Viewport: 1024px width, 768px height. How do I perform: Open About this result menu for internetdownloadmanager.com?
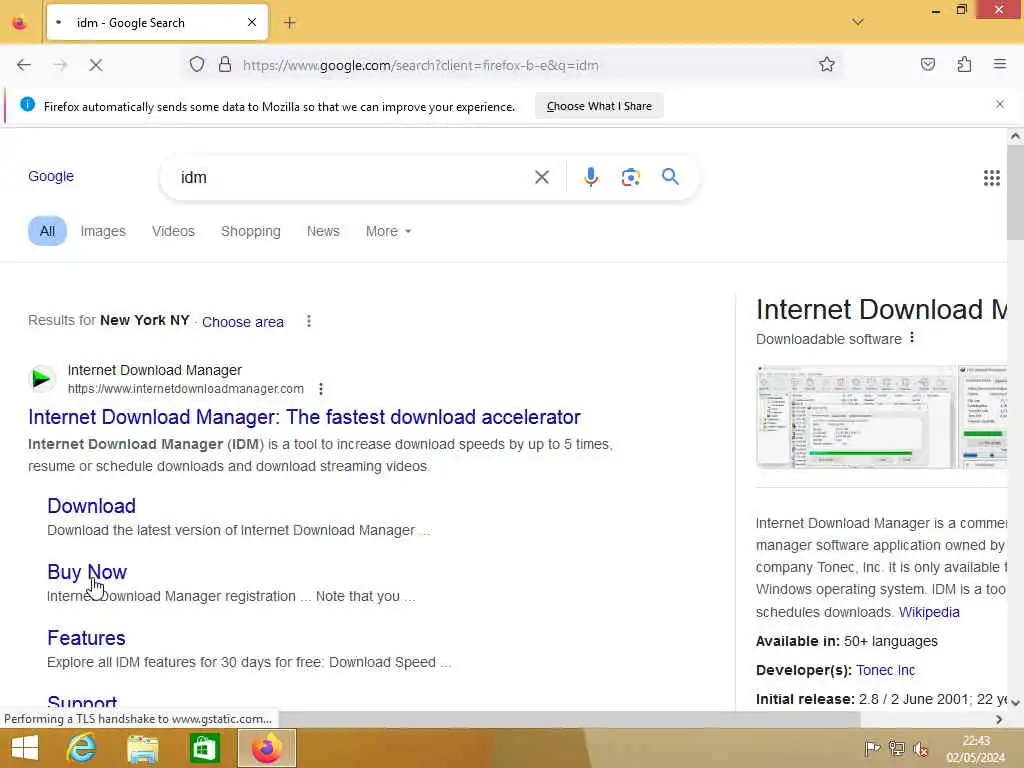321,389
